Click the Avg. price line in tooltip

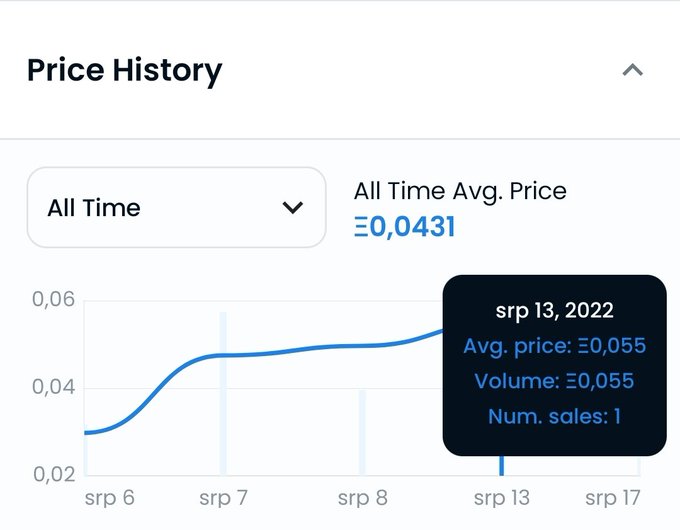554,346
